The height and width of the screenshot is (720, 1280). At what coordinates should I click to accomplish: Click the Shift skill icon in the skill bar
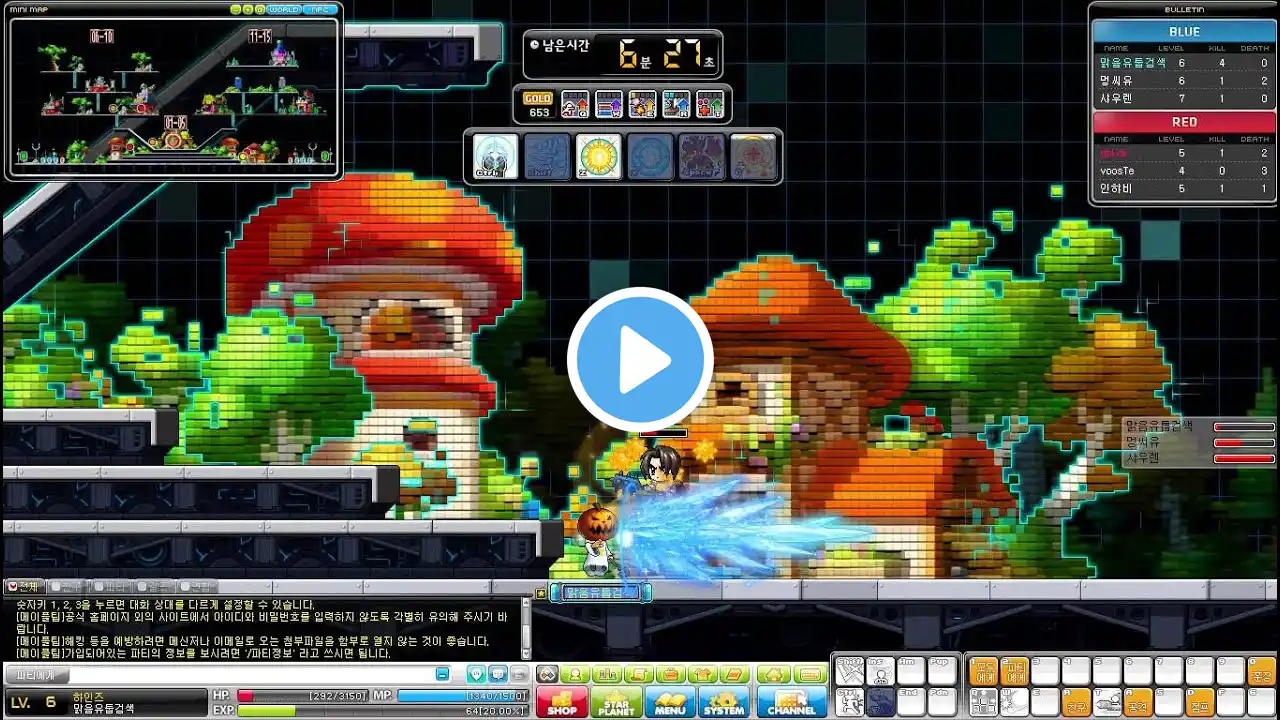pos(548,157)
